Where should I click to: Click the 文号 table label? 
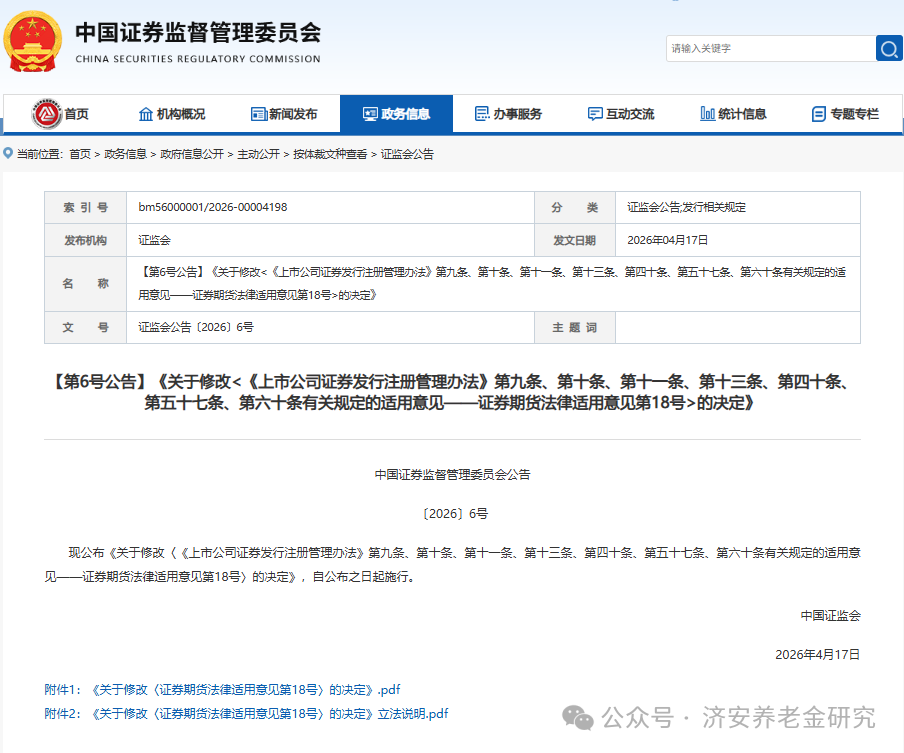pyautogui.click(x=85, y=327)
